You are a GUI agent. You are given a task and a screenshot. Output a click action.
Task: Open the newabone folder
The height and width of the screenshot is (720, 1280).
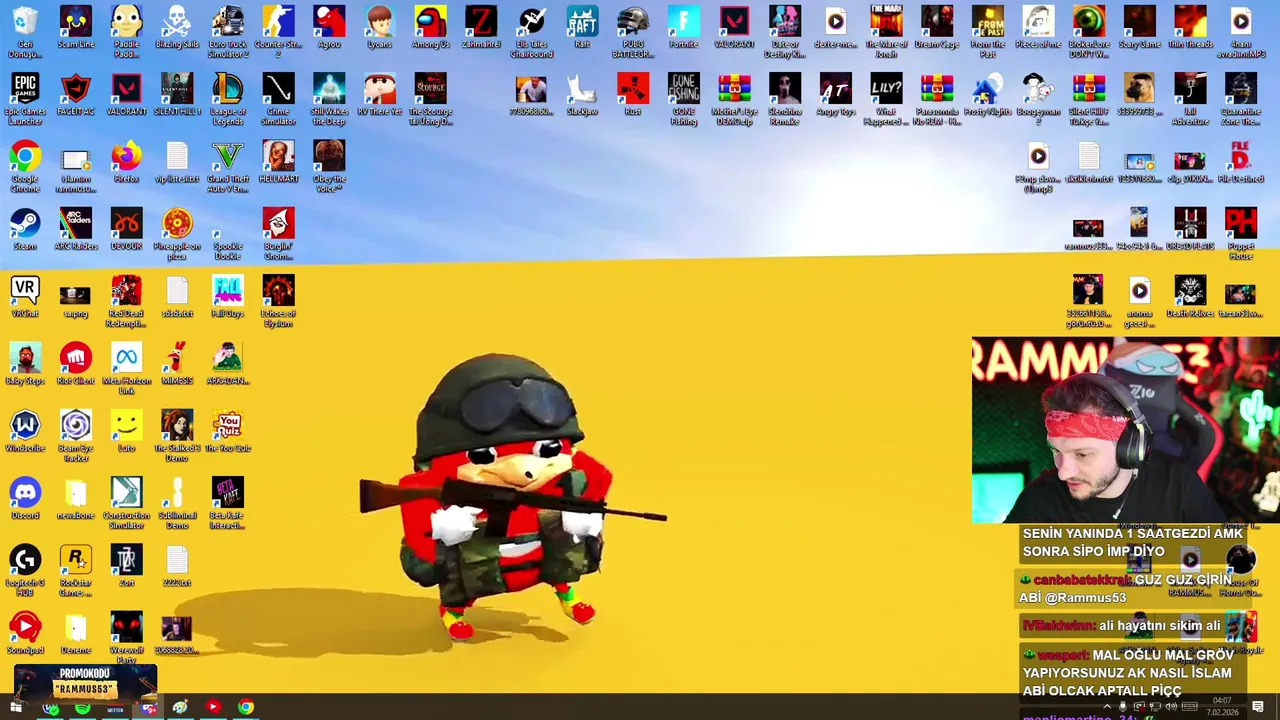click(x=76, y=497)
